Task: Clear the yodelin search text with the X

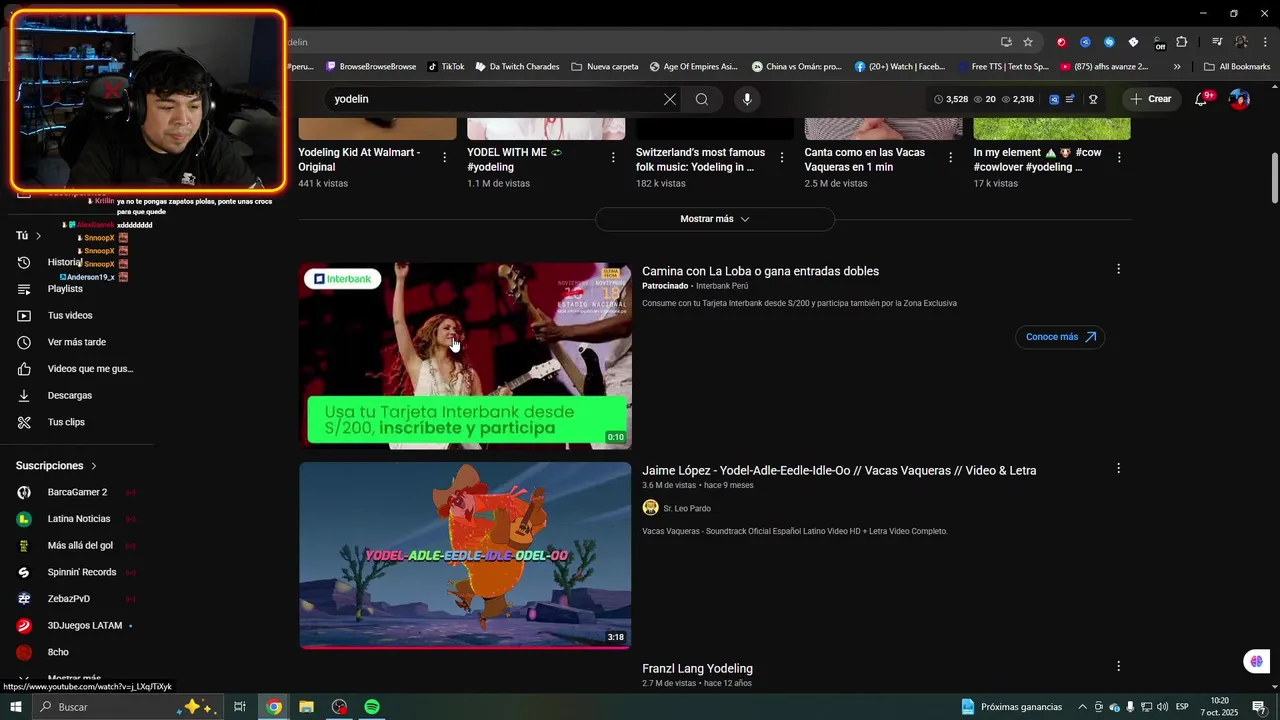Action: 670,99
